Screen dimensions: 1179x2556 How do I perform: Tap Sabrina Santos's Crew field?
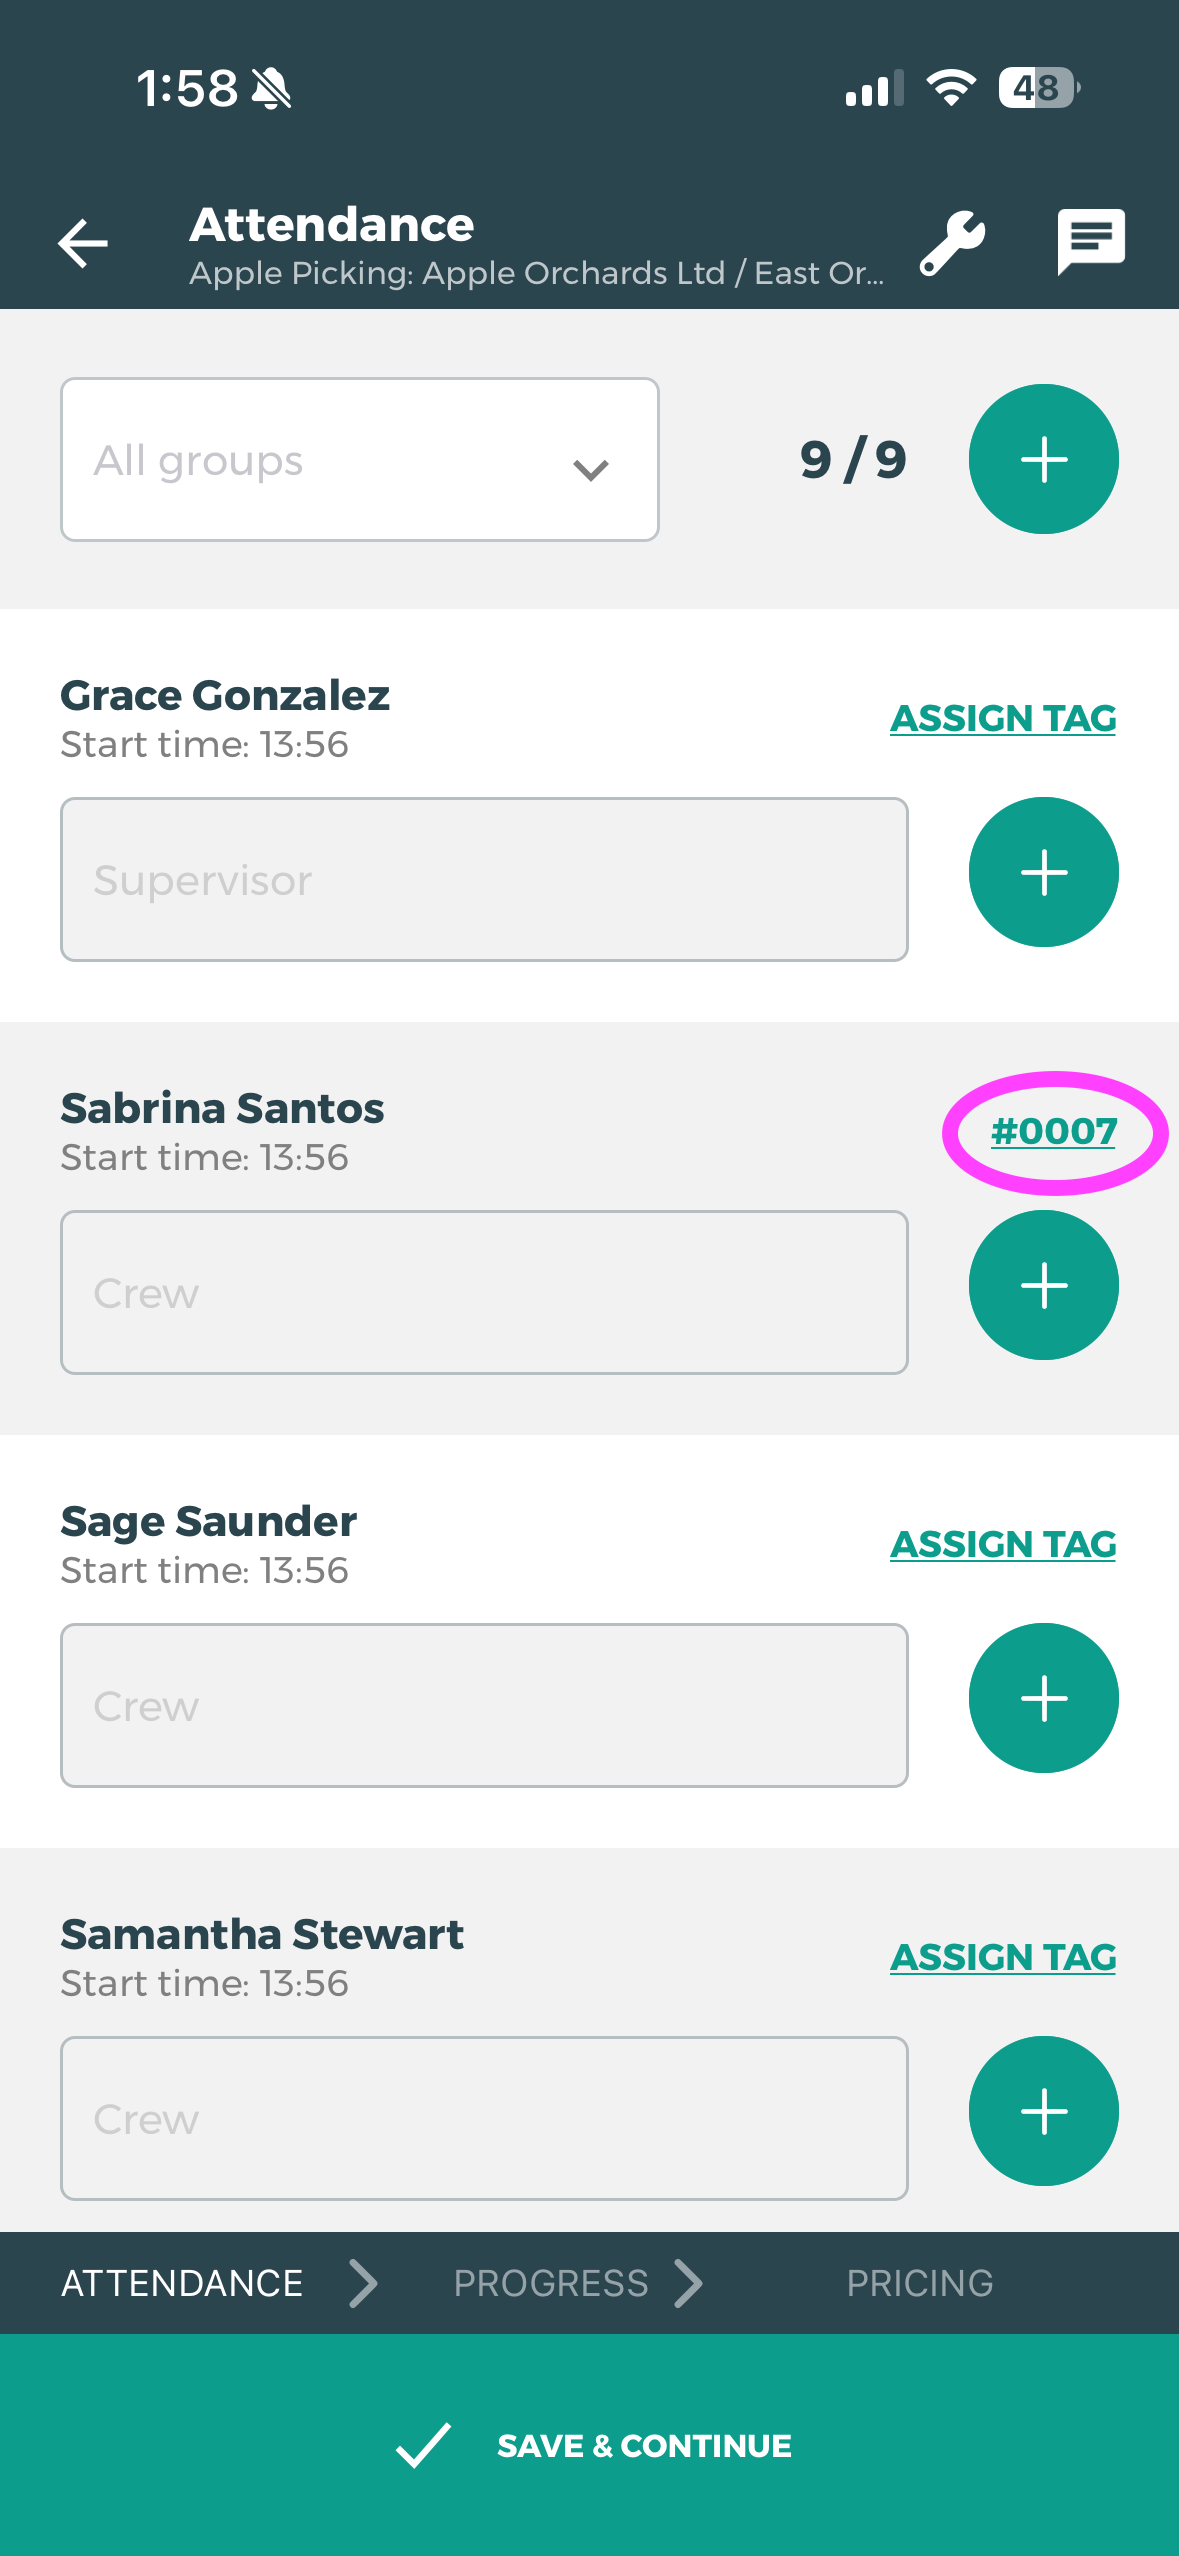[x=484, y=1293]
